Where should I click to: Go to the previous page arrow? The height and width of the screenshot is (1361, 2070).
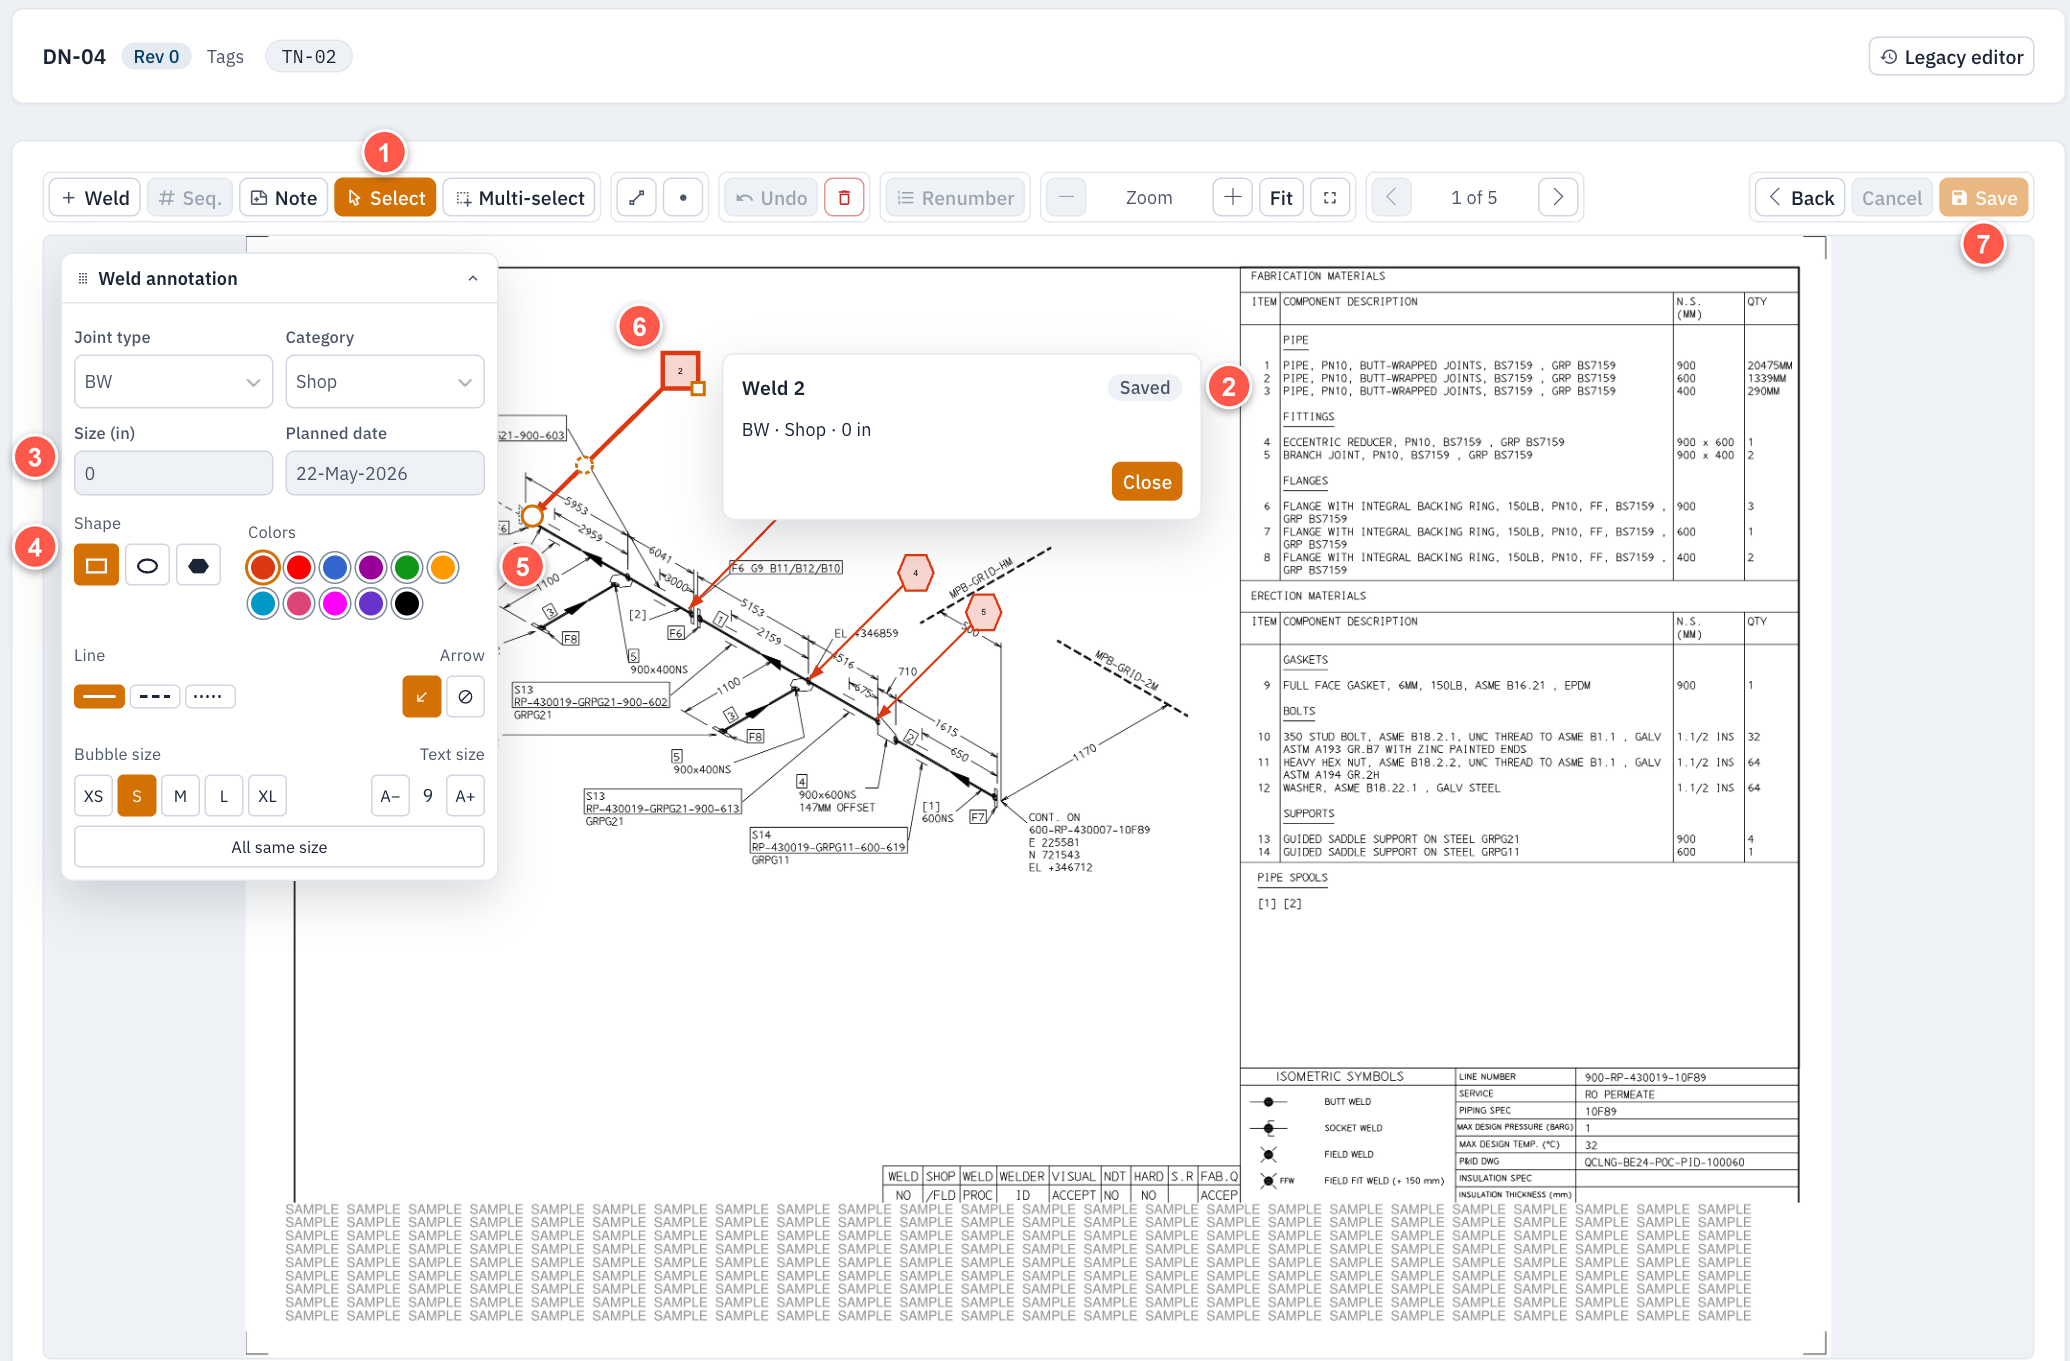point(1391,197)
